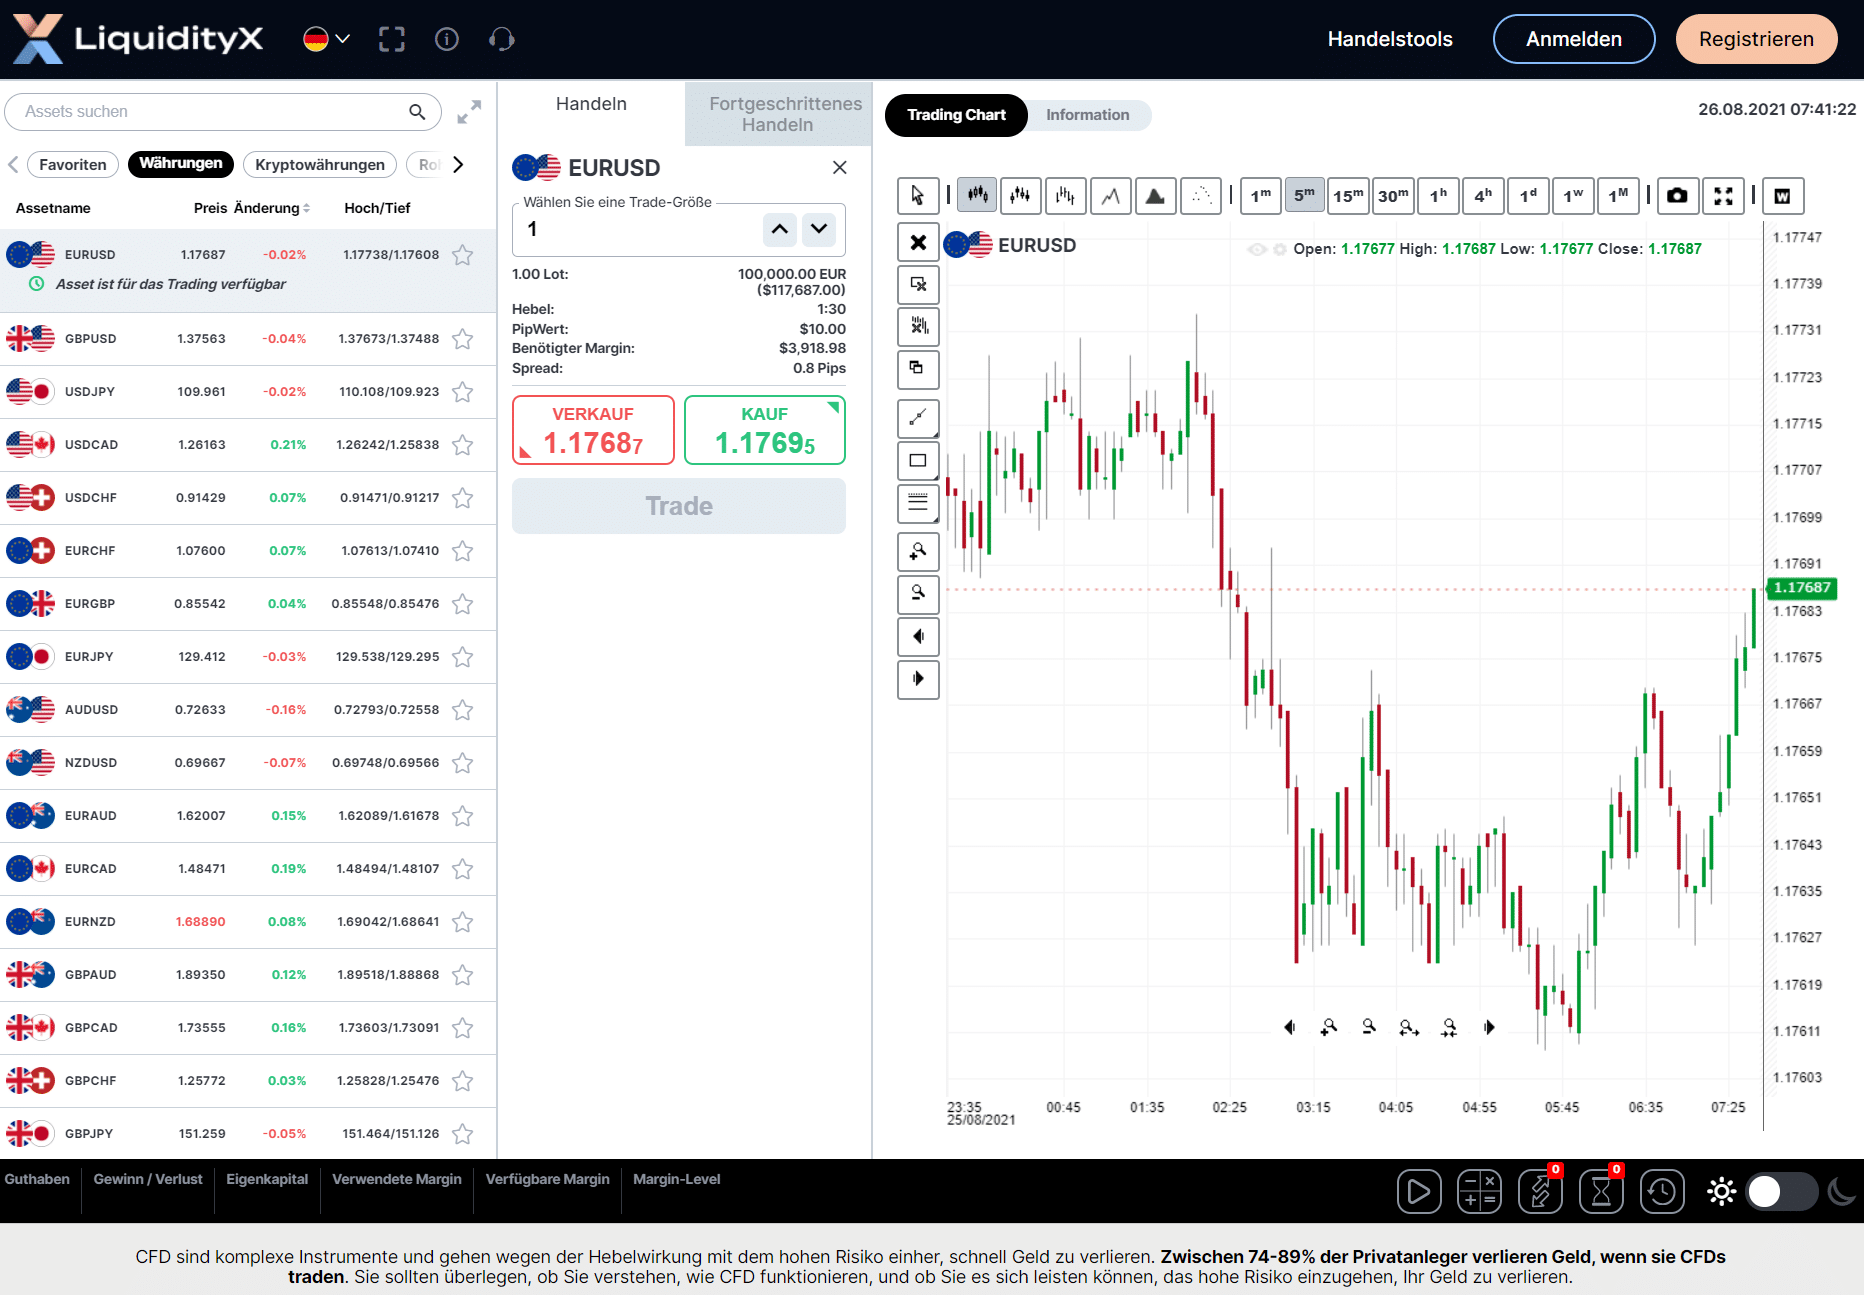Add EURGBP to favorites star

coord(462,604)
